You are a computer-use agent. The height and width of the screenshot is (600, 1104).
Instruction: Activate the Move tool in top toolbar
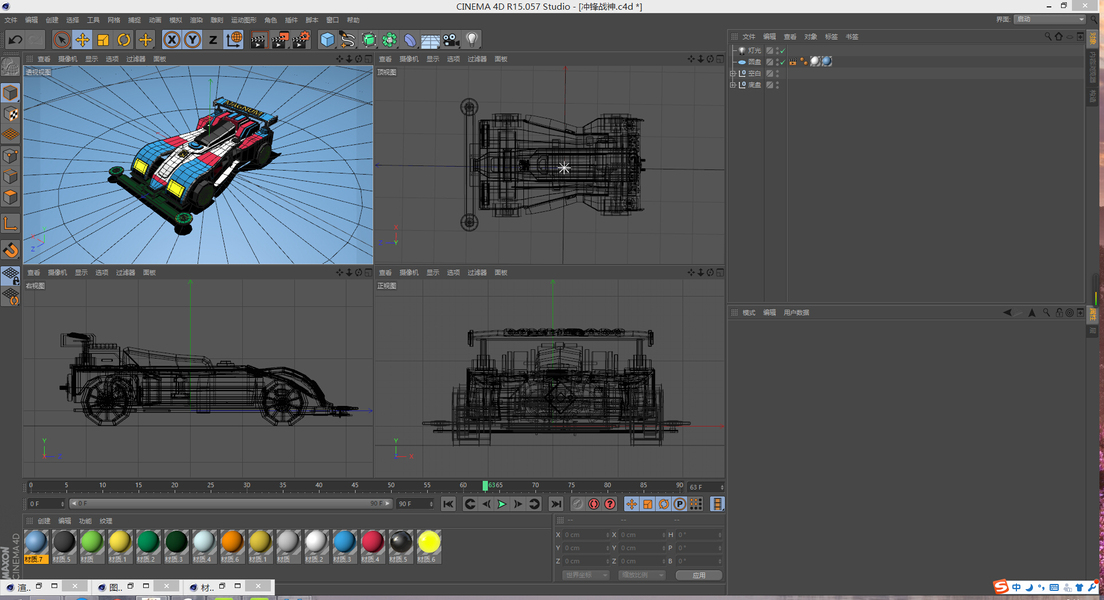[x=82, y=40]
